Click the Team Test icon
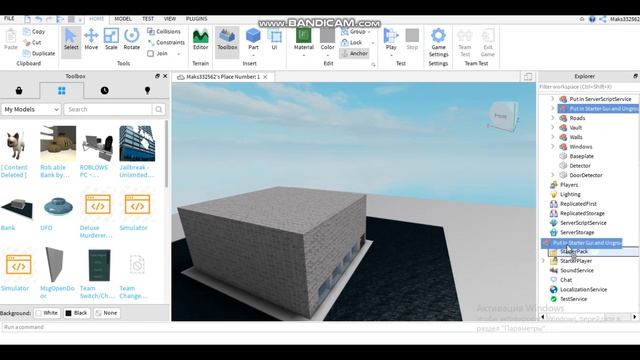Viewport: 640px width, 360px height. click(465, 42)
